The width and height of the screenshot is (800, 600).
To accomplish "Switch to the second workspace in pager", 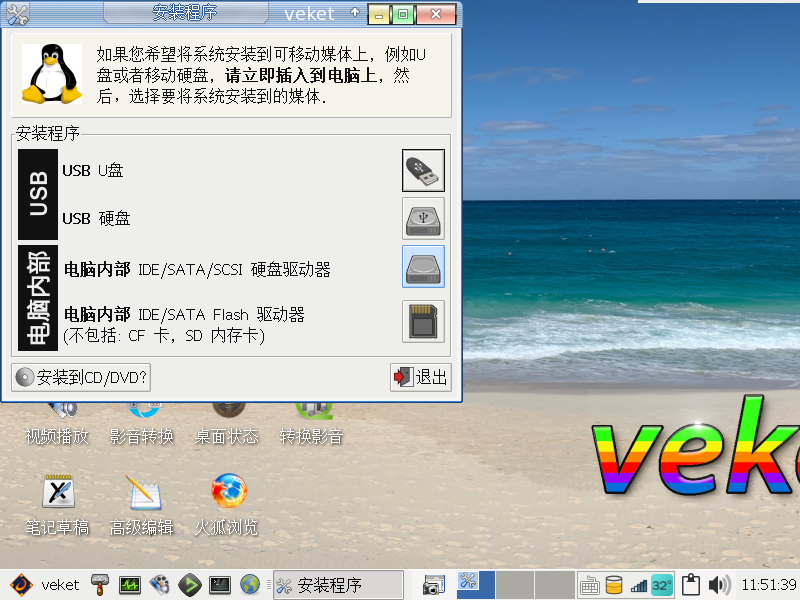I will [515, 585].
